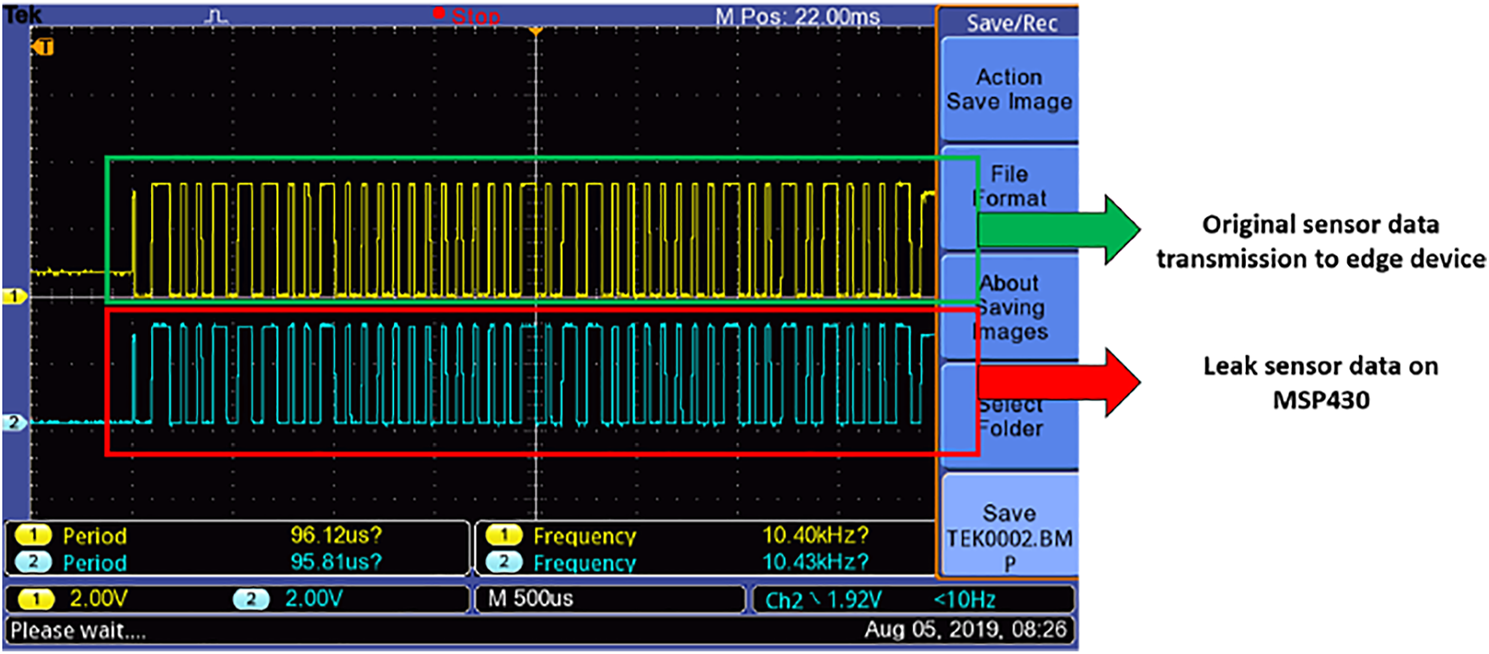Viewport: 1489px width, 654px height.
Task: Toggle acquisition with the Stop indicator
Action: [x=468, y=16]
